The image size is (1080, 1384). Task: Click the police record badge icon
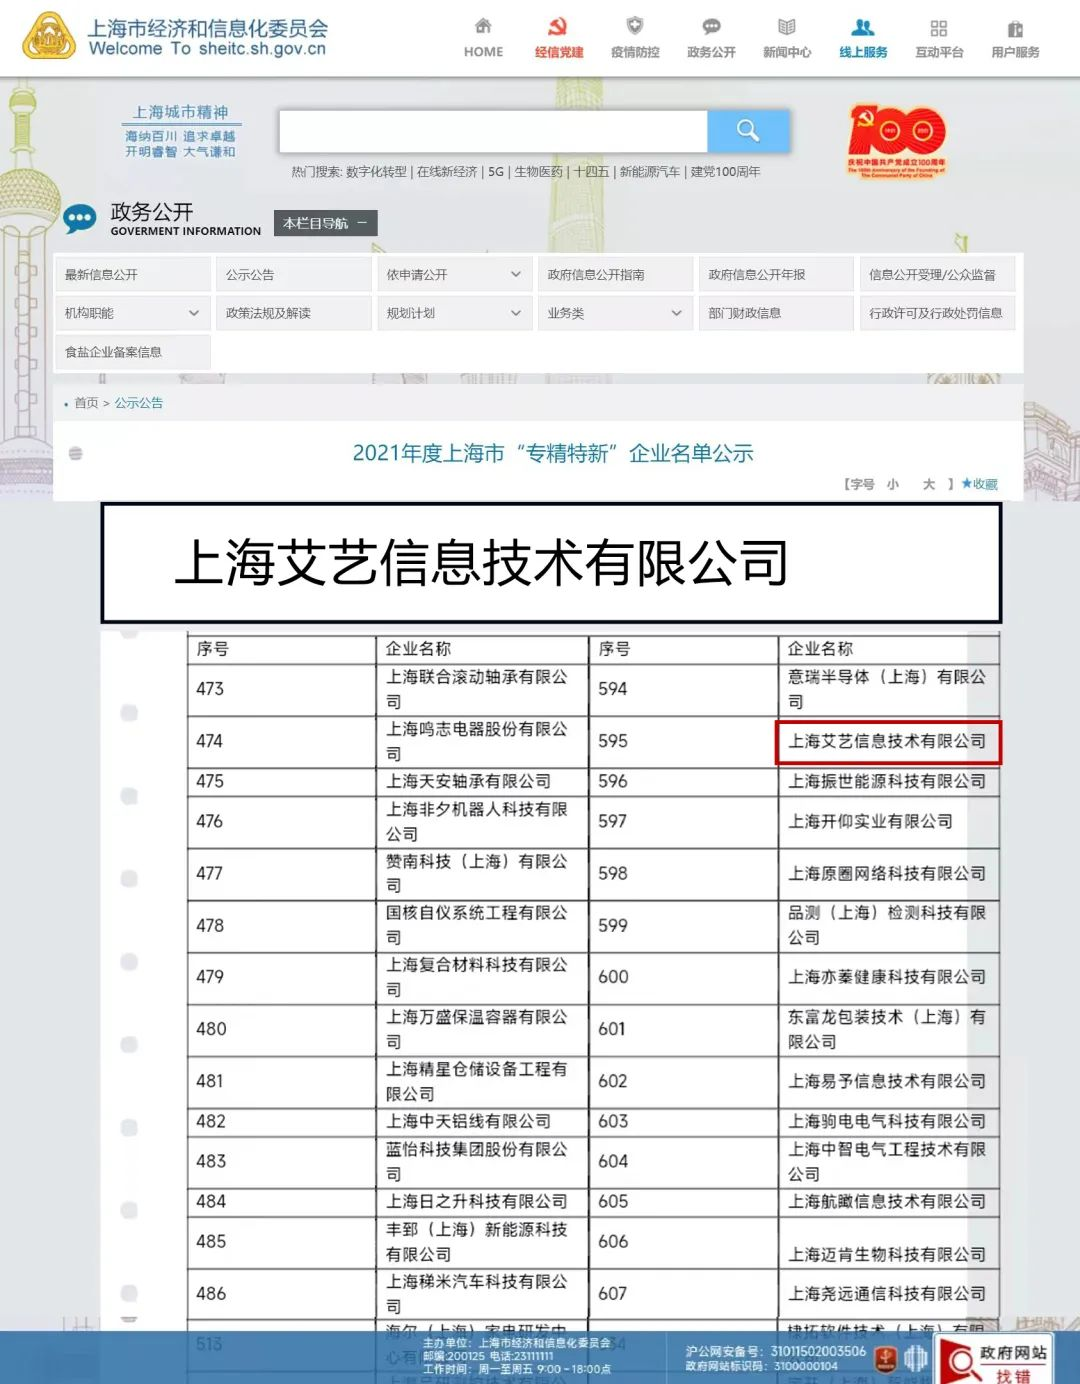[x=885, y=1358]
